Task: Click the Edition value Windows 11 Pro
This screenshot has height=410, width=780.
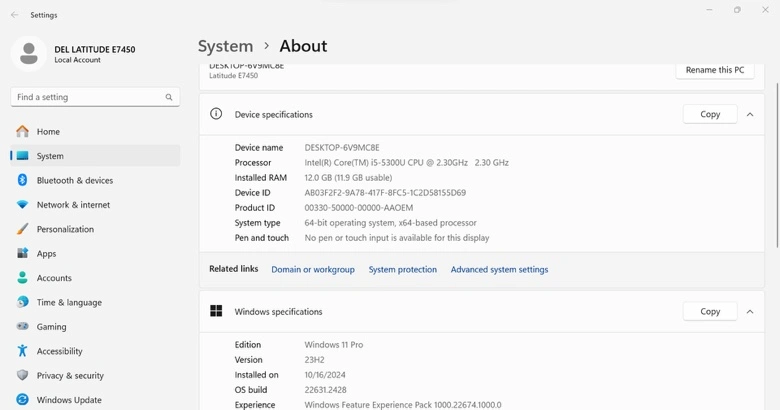Action: pyautogui.click(x=334, y=344)
